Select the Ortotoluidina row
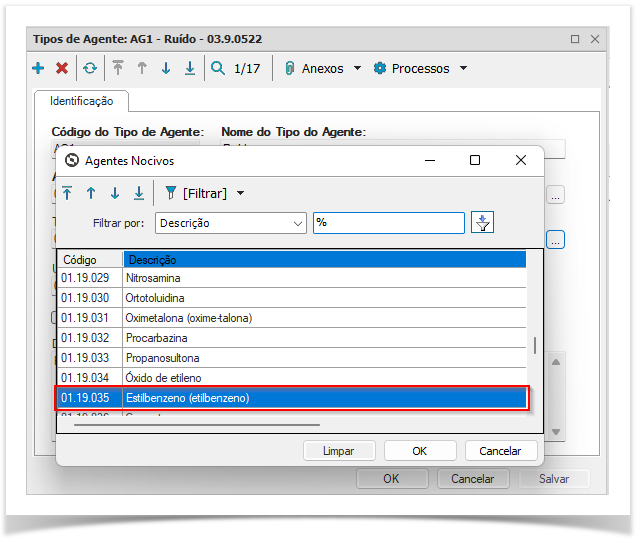This screenshot has width=644, height=544. click(x=292, y=298)
